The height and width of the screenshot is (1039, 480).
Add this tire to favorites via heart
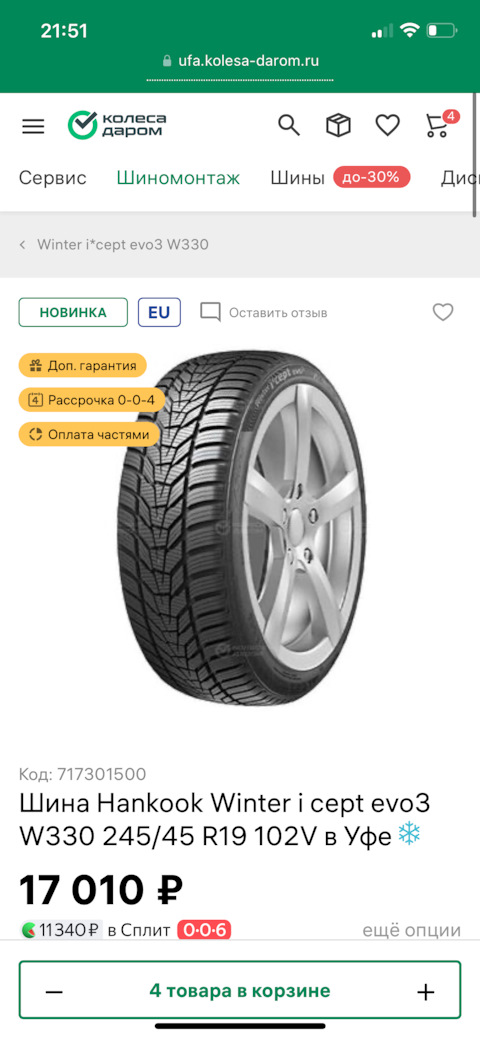443,312
